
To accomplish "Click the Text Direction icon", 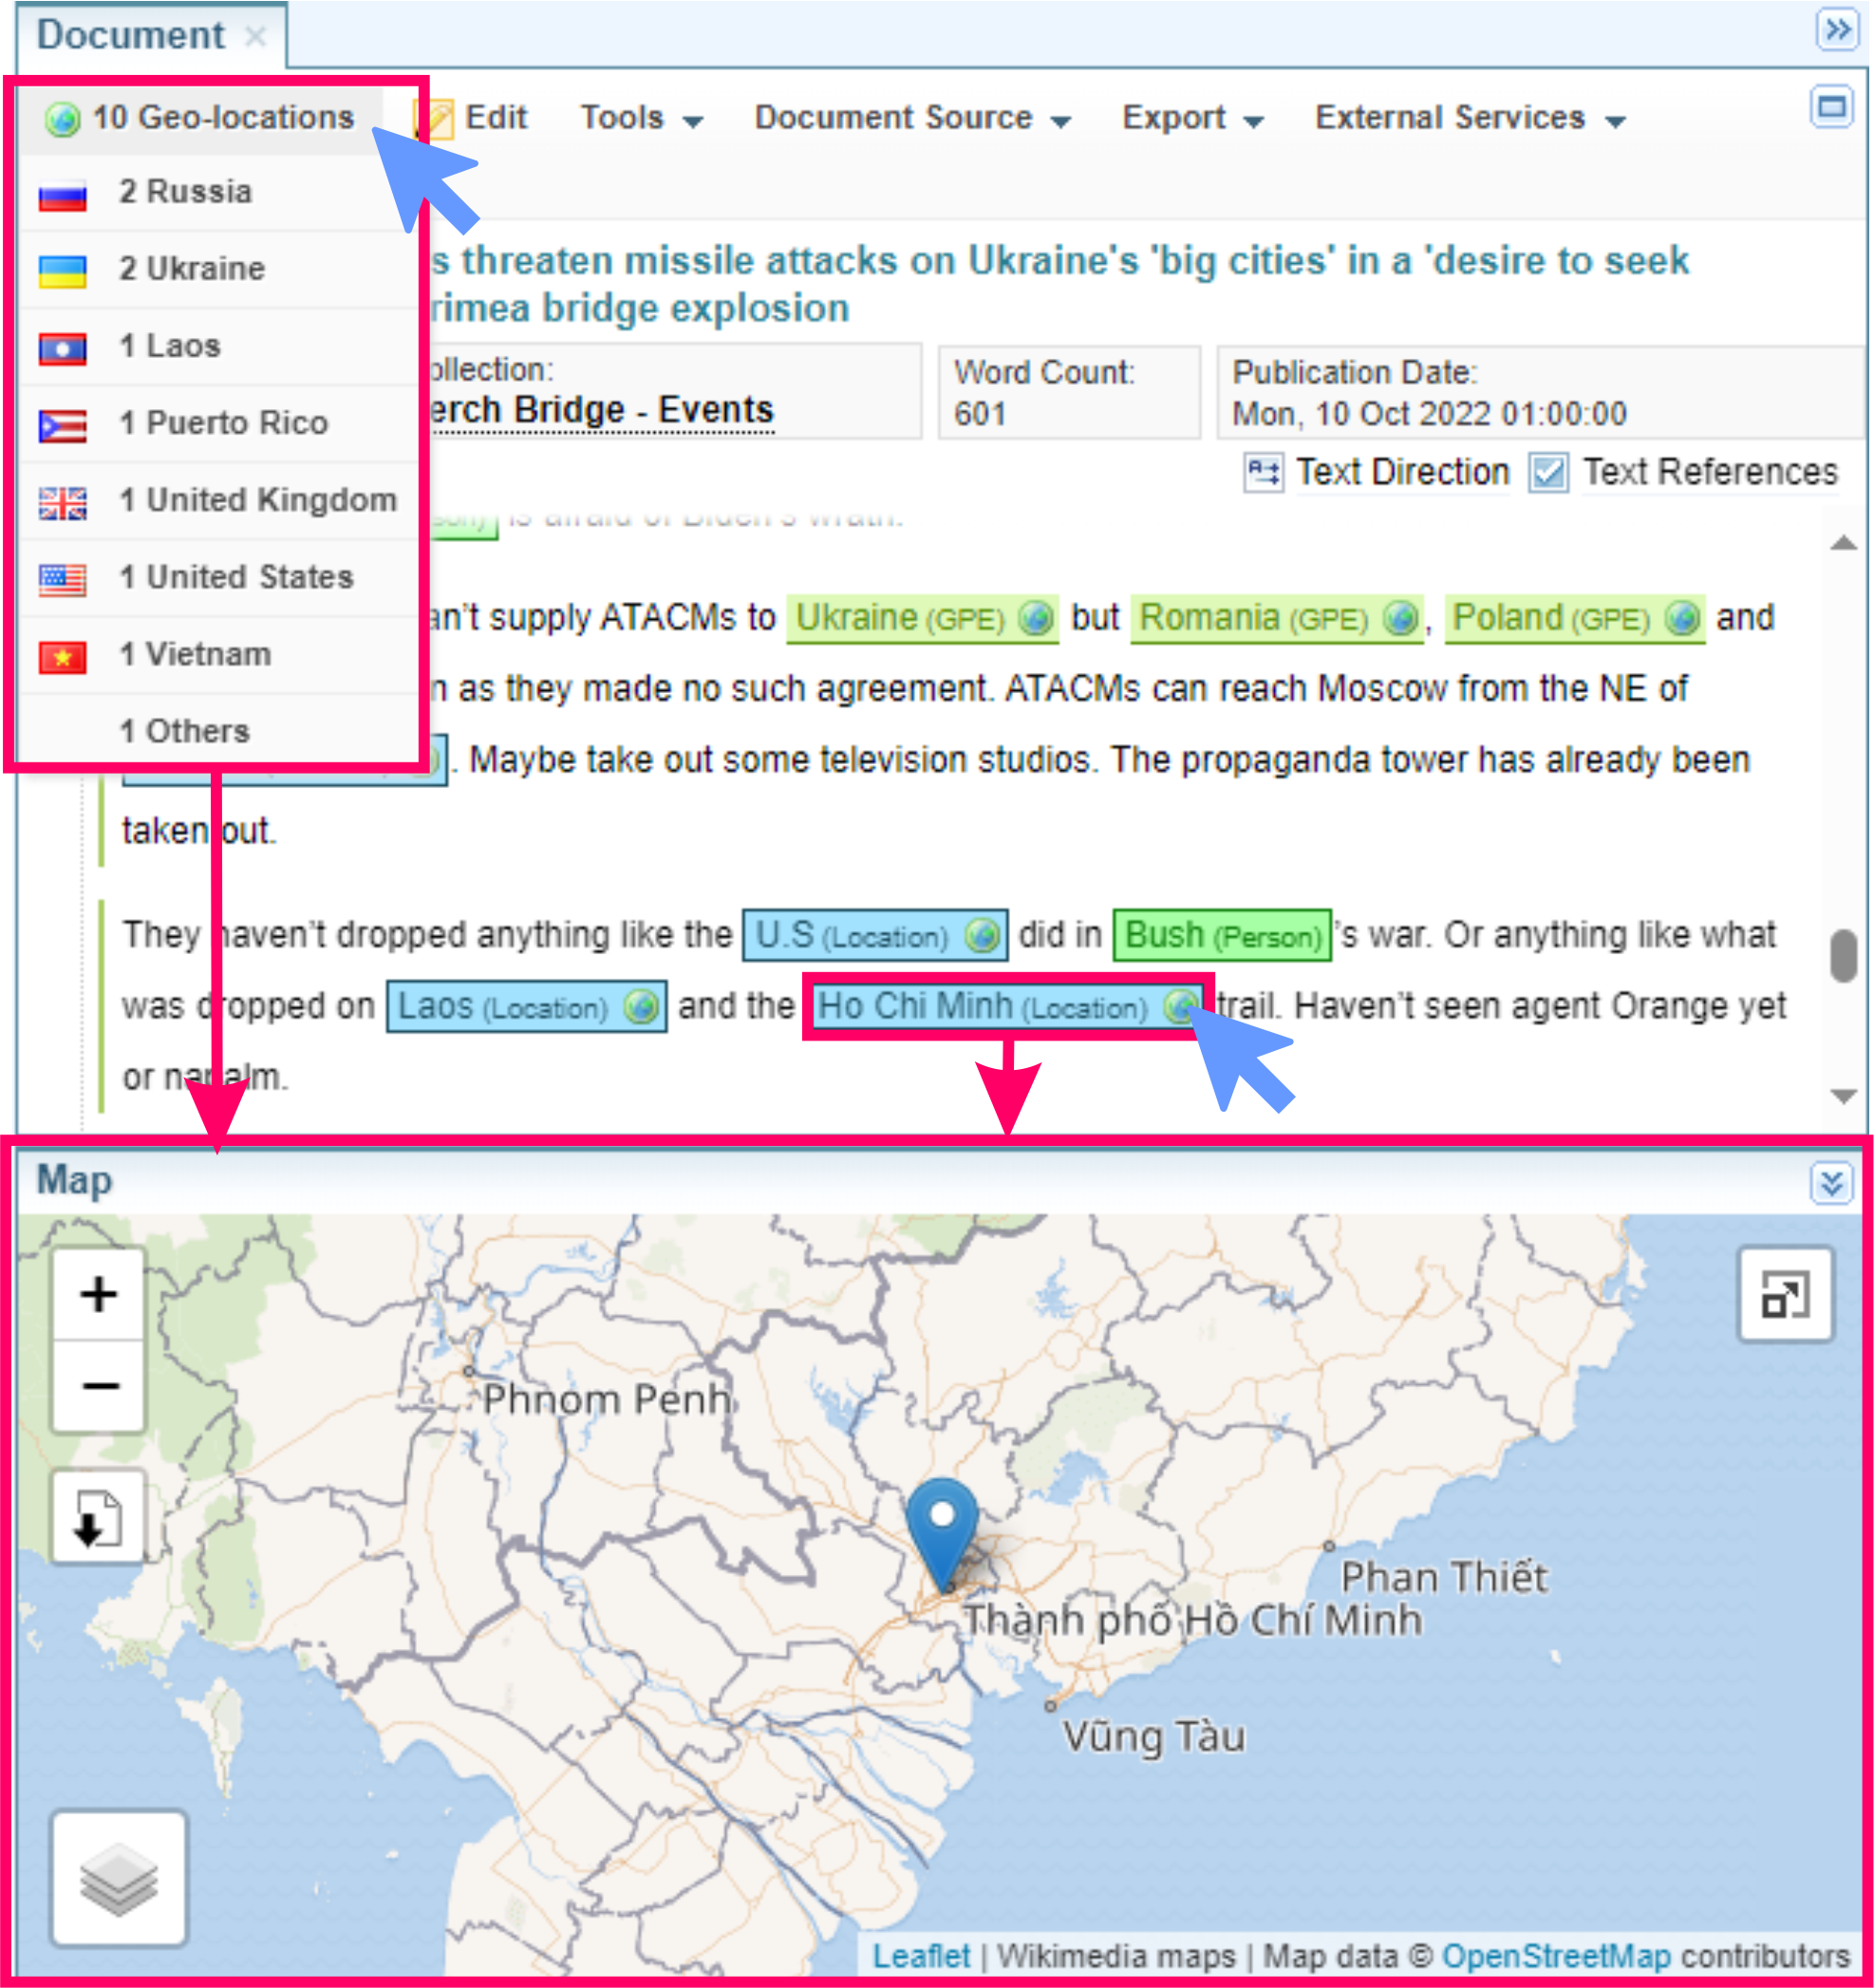I will click(1263, 471).
